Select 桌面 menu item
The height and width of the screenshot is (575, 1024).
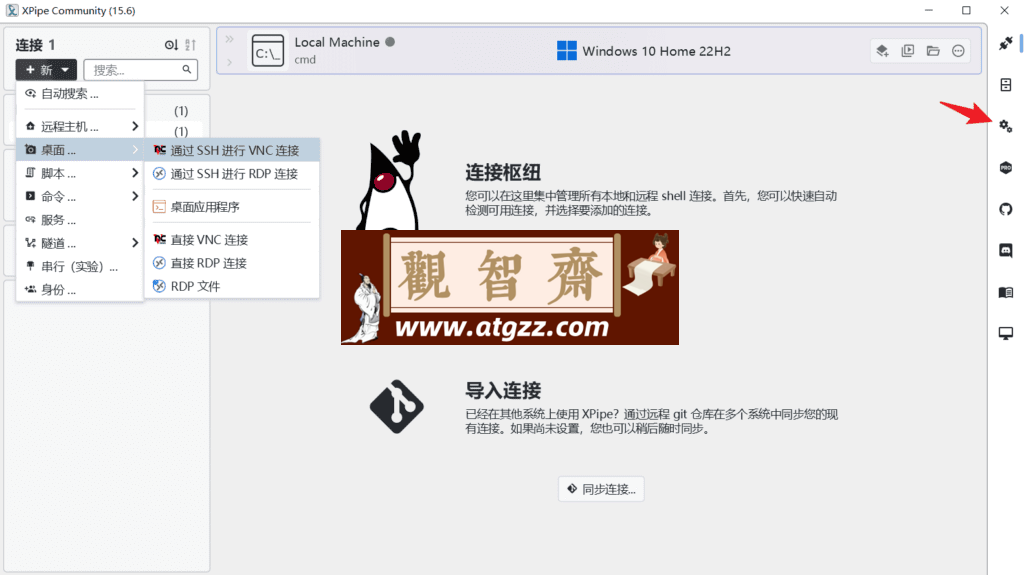coord(80,150)
